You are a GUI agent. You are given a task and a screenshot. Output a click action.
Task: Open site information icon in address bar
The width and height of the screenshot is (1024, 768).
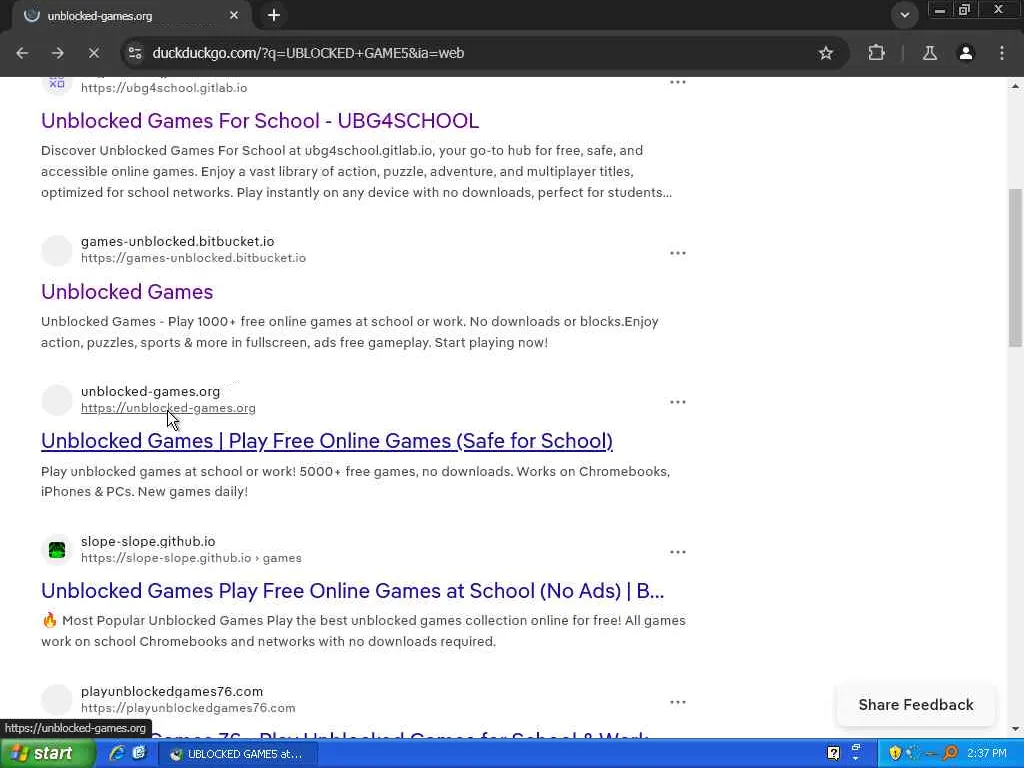tap(135, 53)
